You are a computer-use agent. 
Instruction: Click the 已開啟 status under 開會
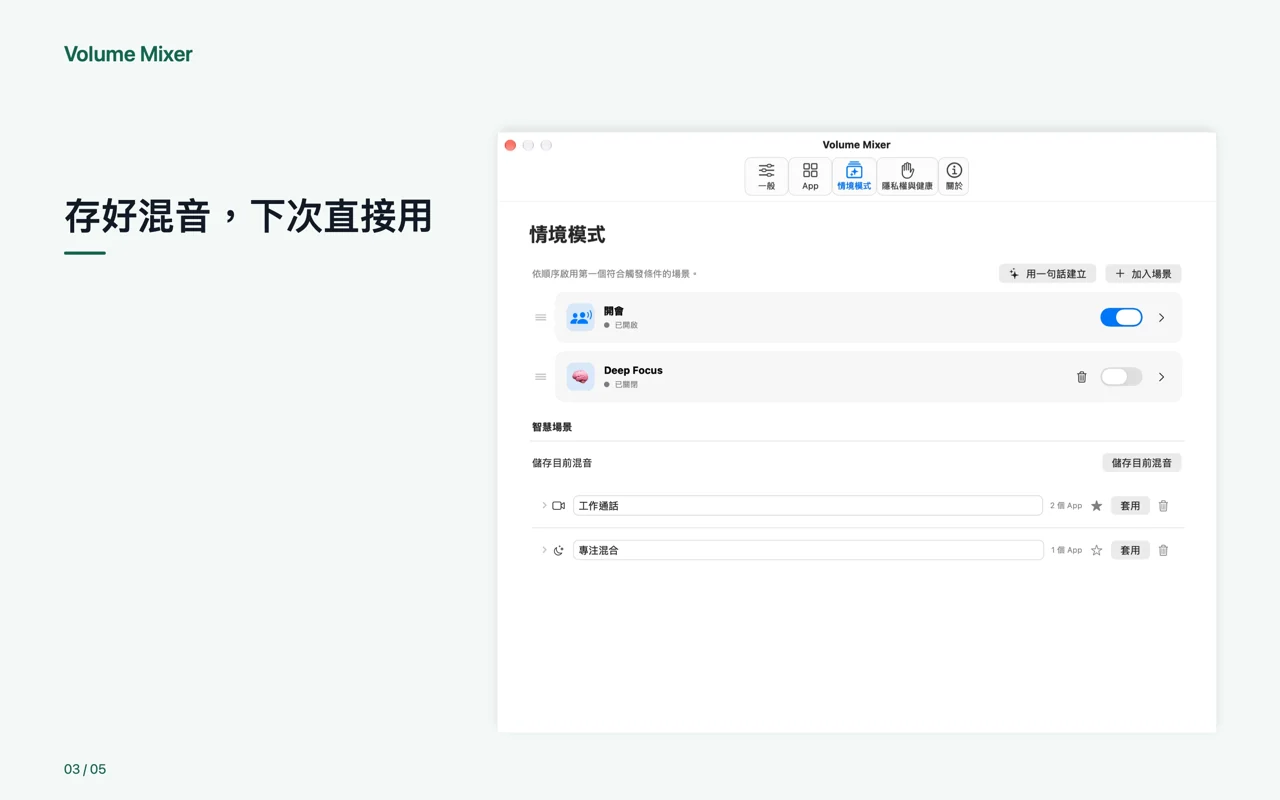[621, 325]
